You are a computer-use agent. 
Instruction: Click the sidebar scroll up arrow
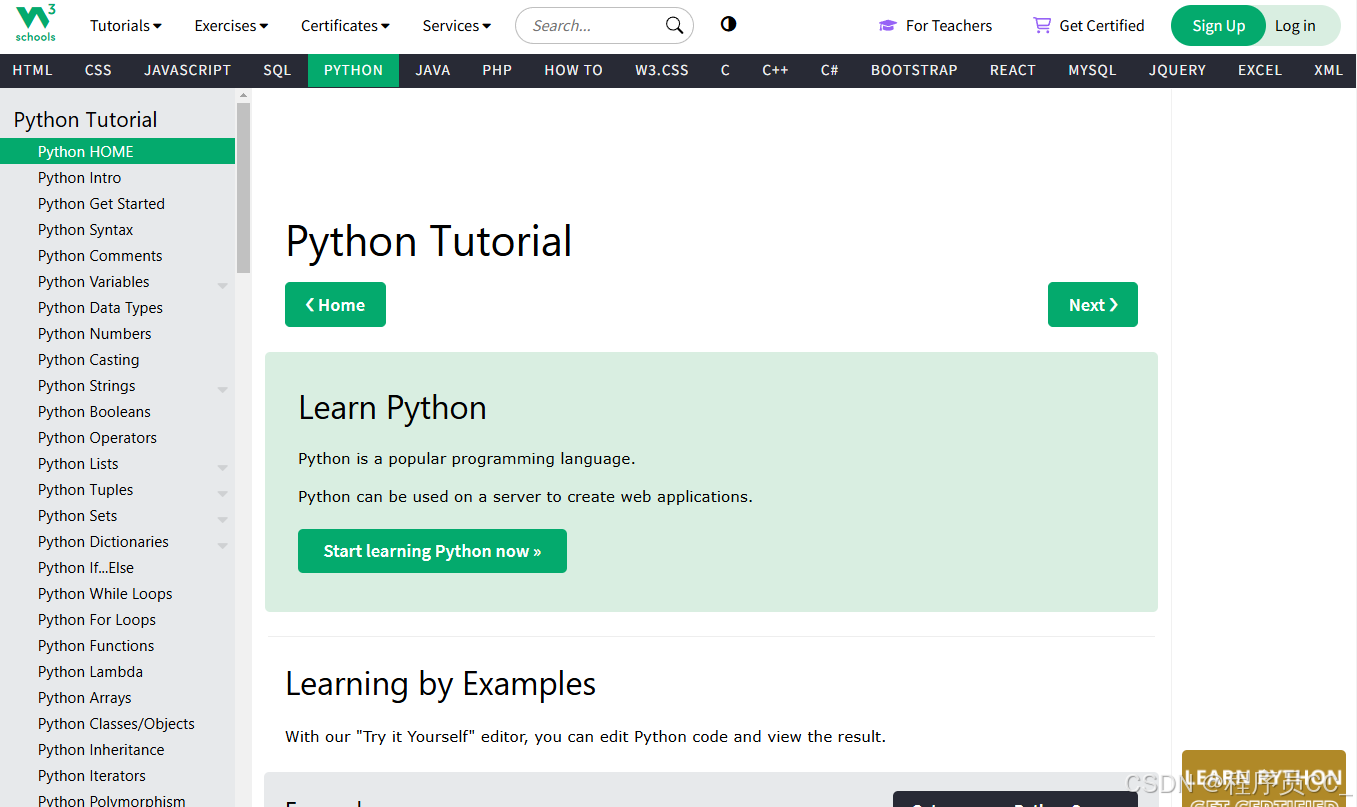pos(243,95)
